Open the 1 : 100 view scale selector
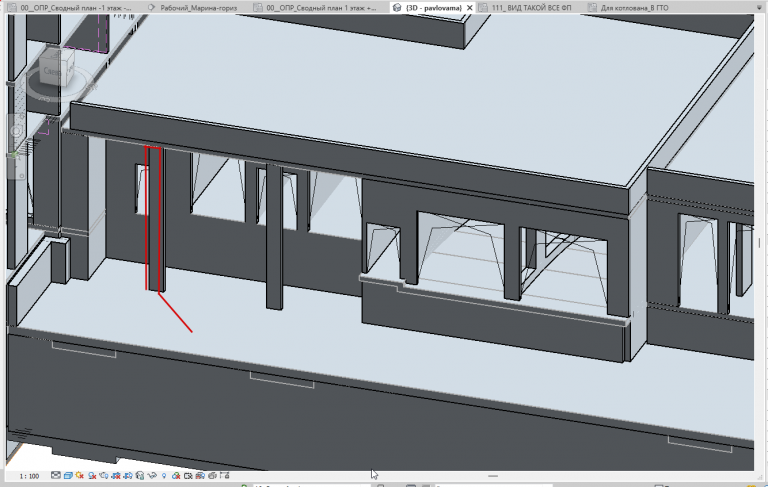The width and height of the screenshot is (768, 487). 29,476
